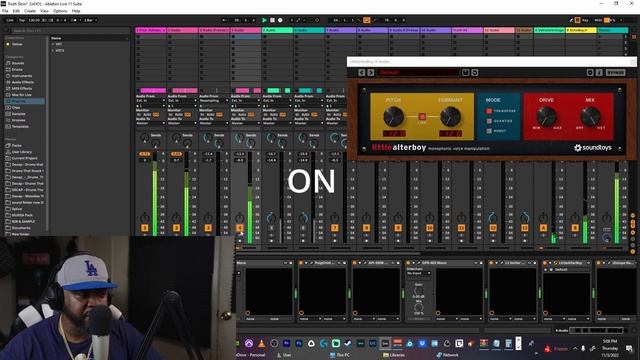Save the Little AlterBoy preset

click(465, 73)
